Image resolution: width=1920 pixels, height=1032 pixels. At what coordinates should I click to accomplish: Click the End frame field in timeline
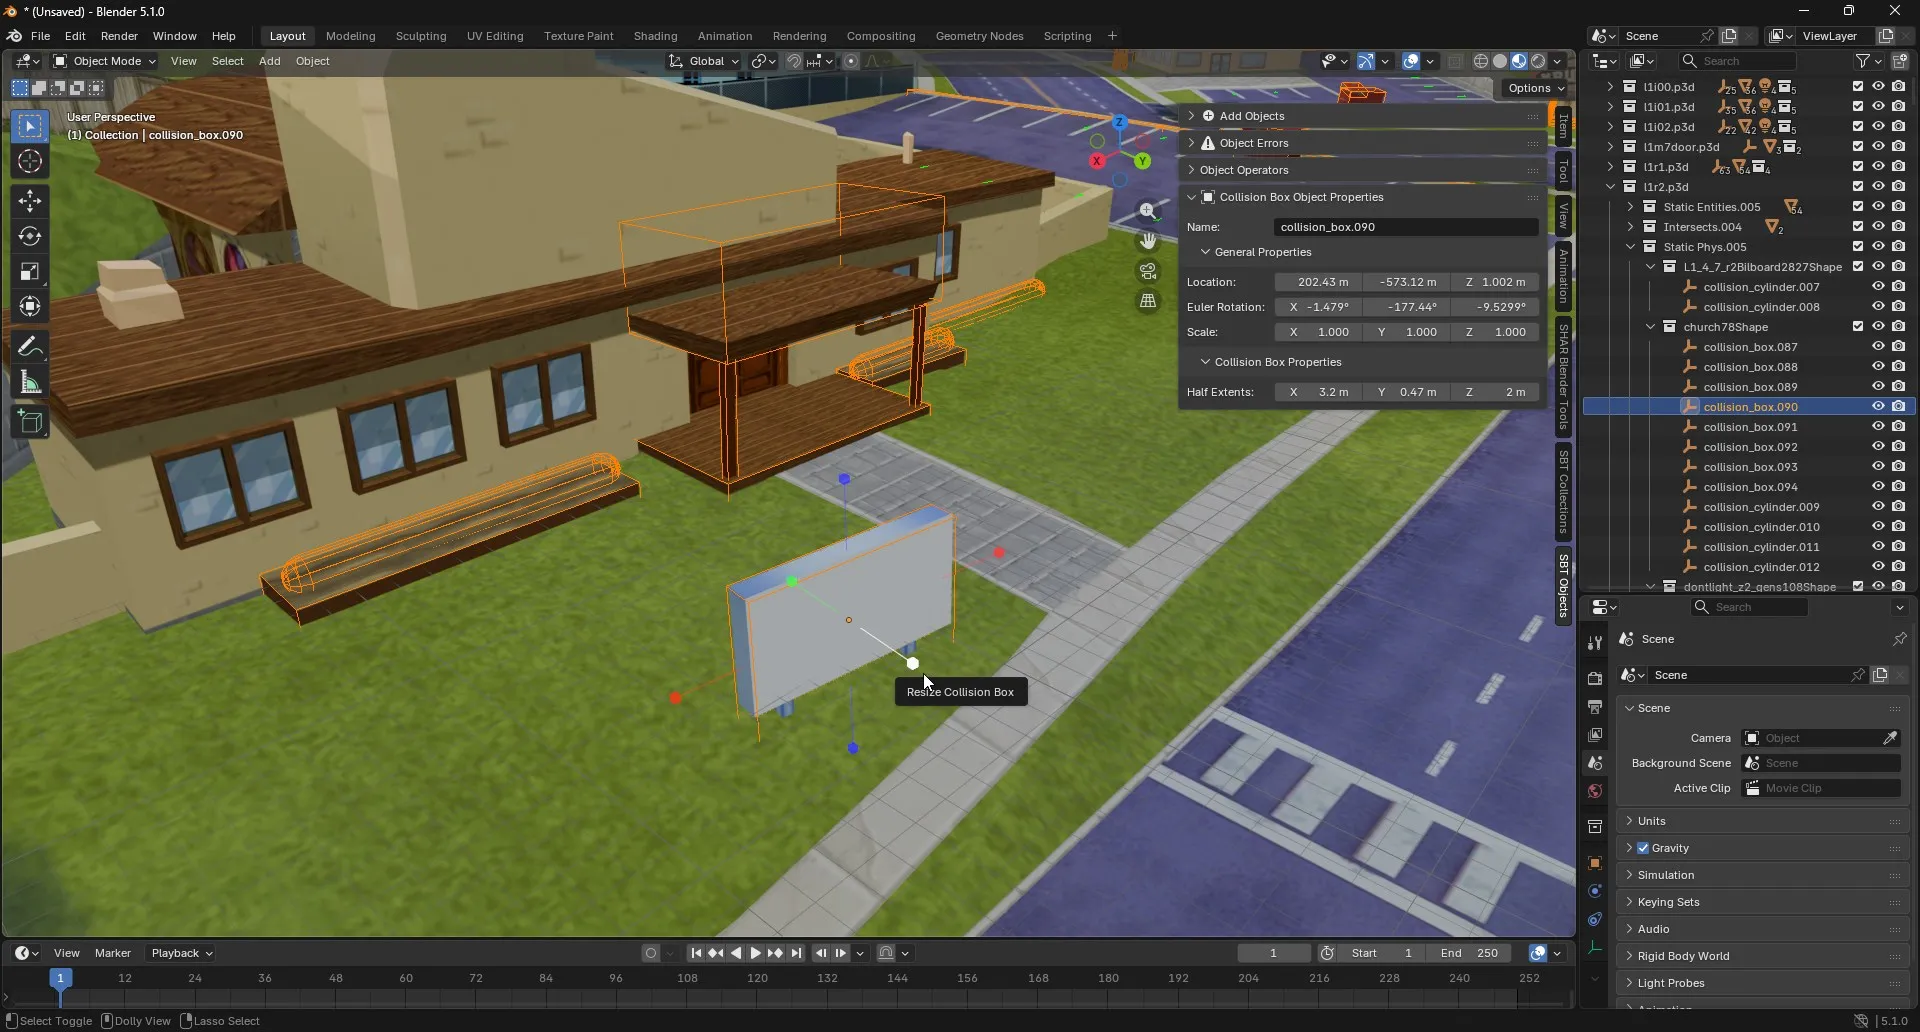(1470, 953)
